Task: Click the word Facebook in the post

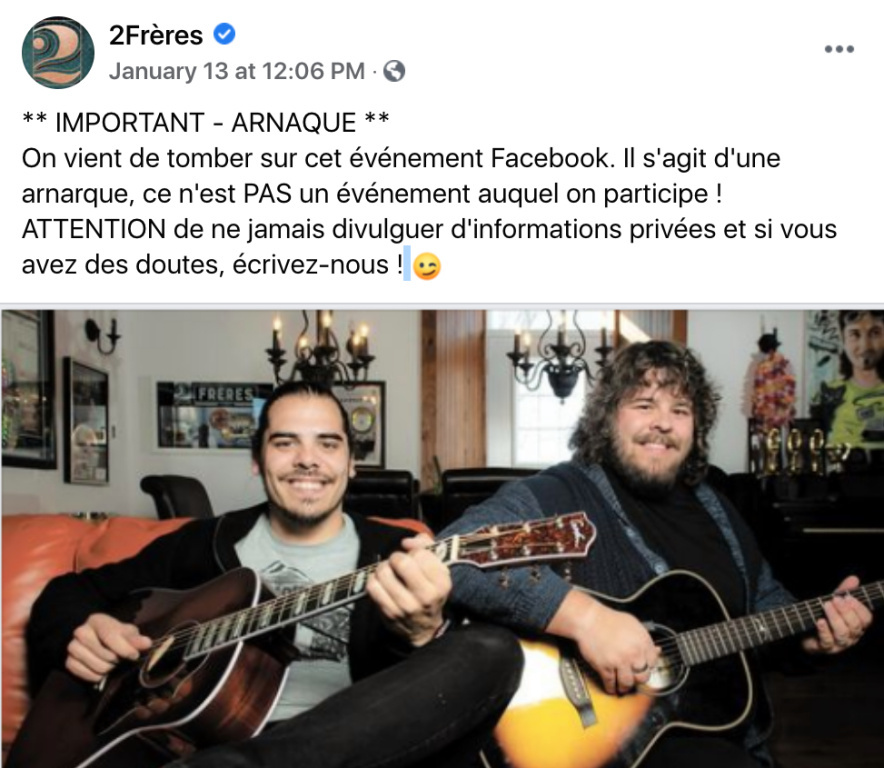Action: click(550, 158)
